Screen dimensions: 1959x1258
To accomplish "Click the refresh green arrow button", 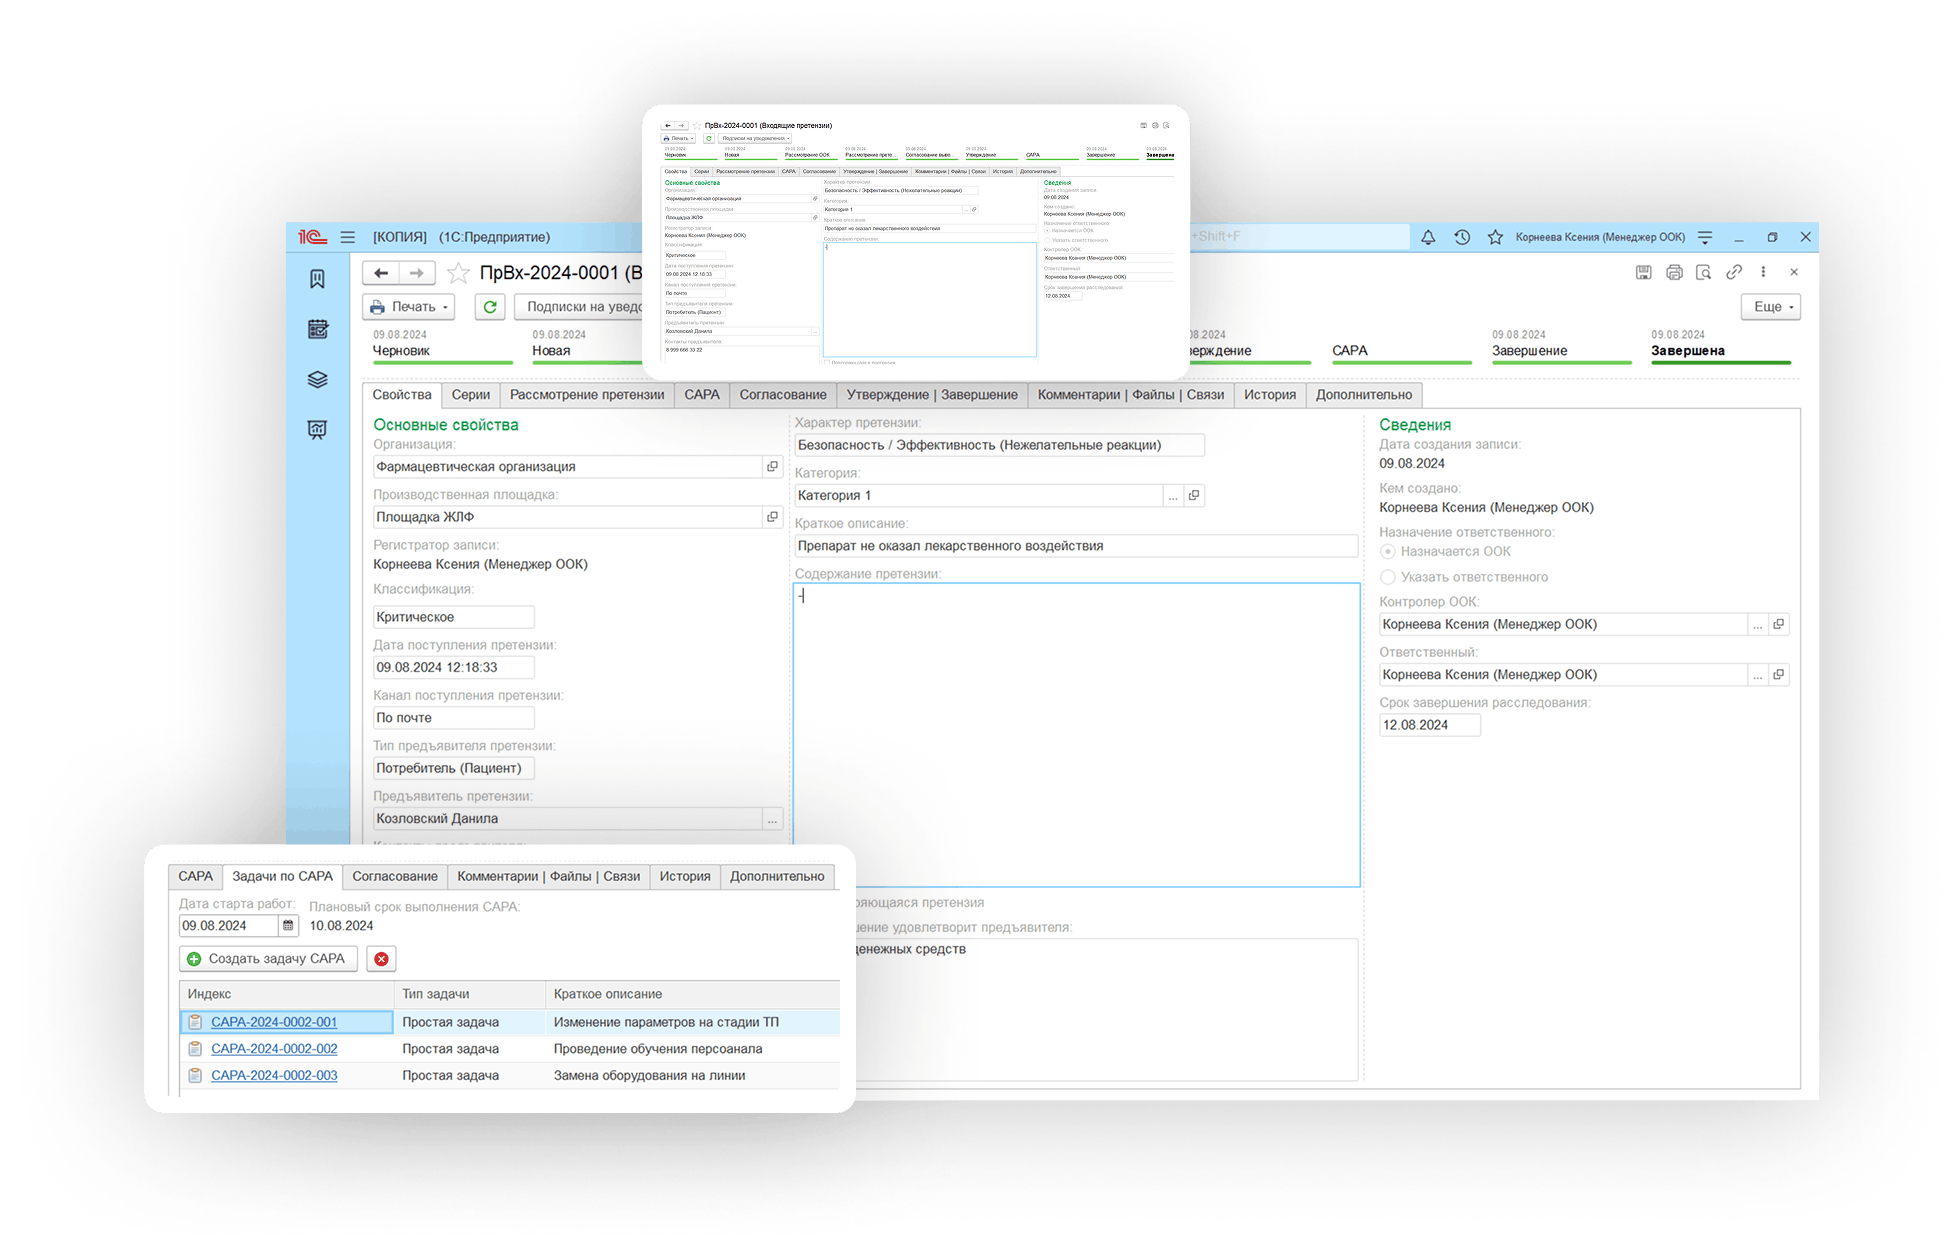I will [x=489, y=307].
